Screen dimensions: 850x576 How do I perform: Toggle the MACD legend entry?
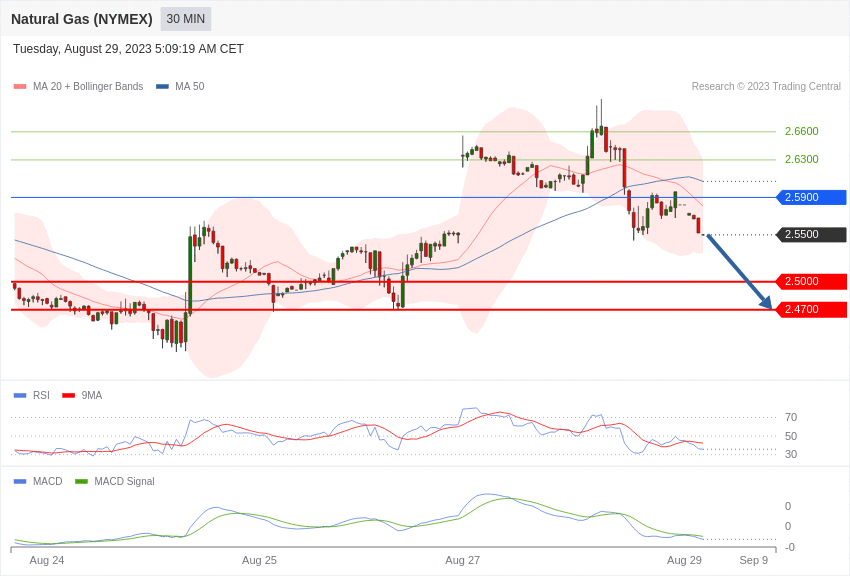coord(38,481)
